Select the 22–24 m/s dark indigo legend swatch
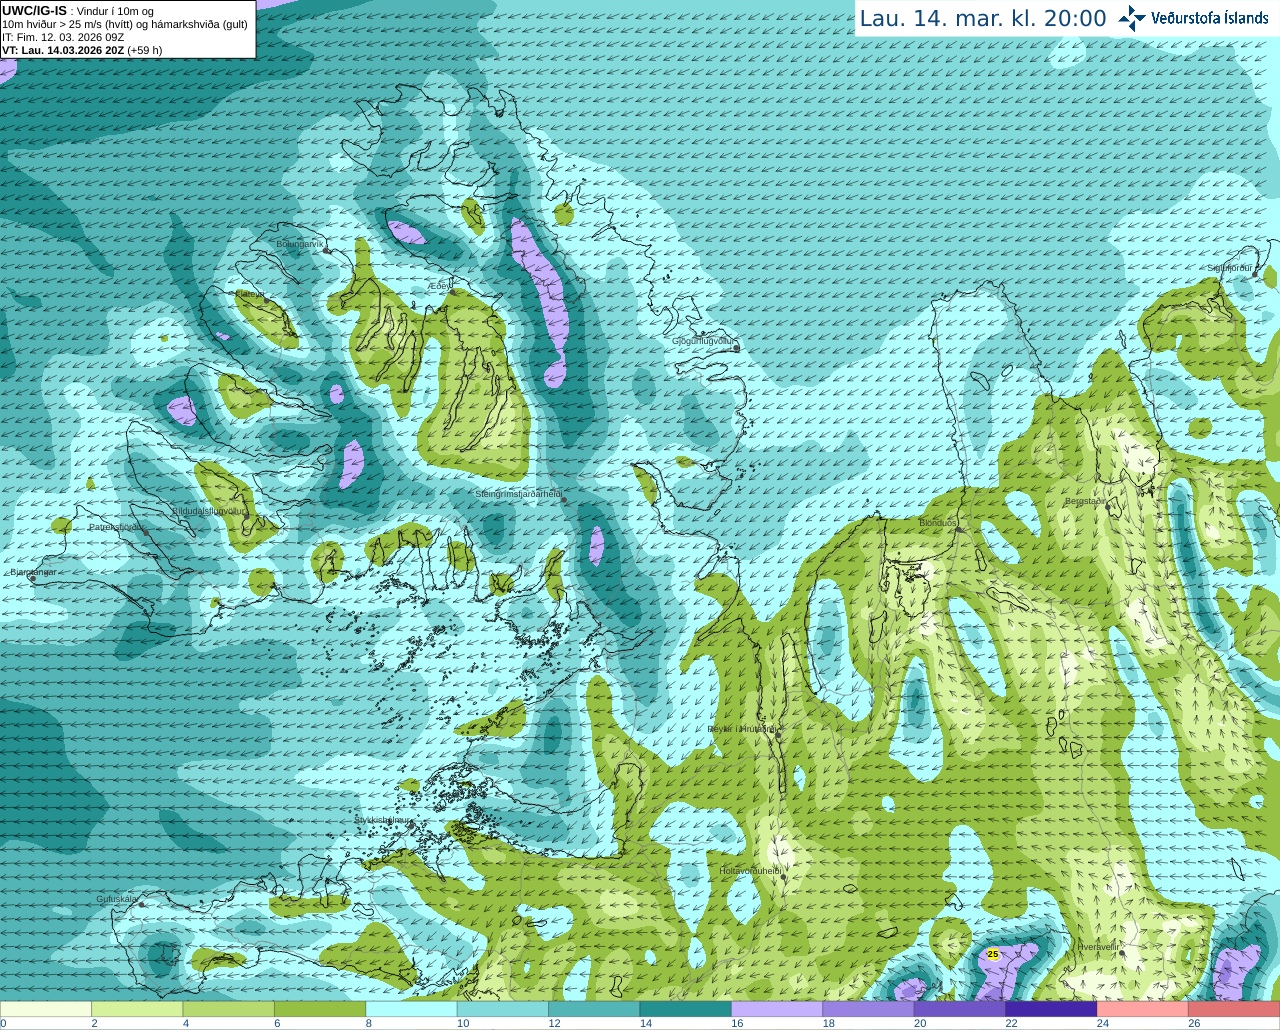 coord(1052,1010)
